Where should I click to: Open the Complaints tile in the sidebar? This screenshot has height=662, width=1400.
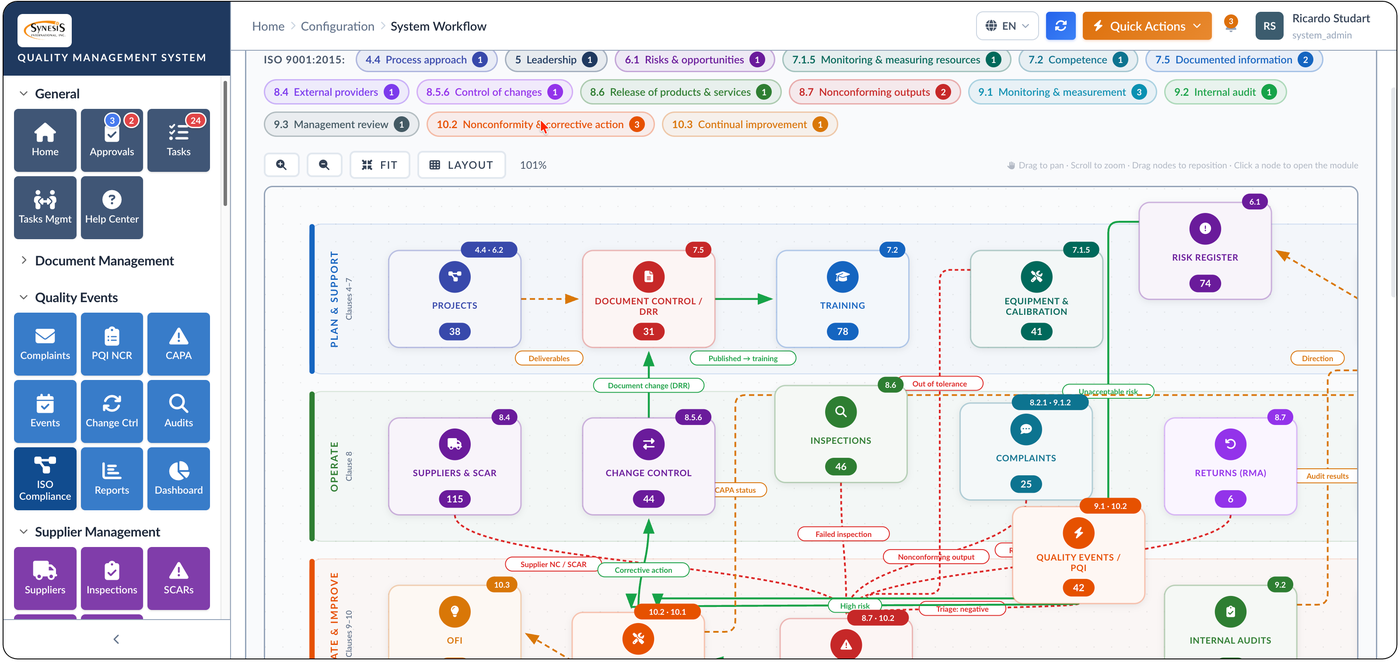click(x=45, y=344)
